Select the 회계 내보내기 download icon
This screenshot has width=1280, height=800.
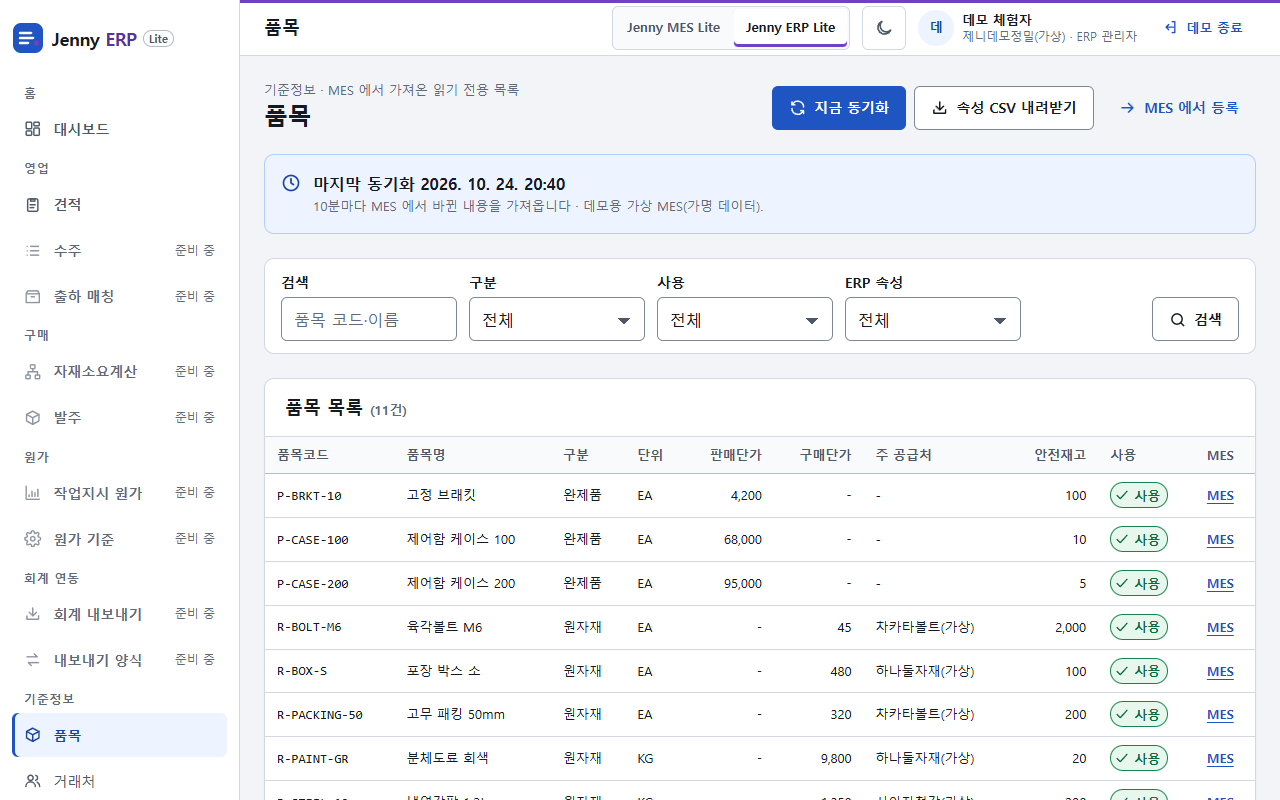point(33,614)
